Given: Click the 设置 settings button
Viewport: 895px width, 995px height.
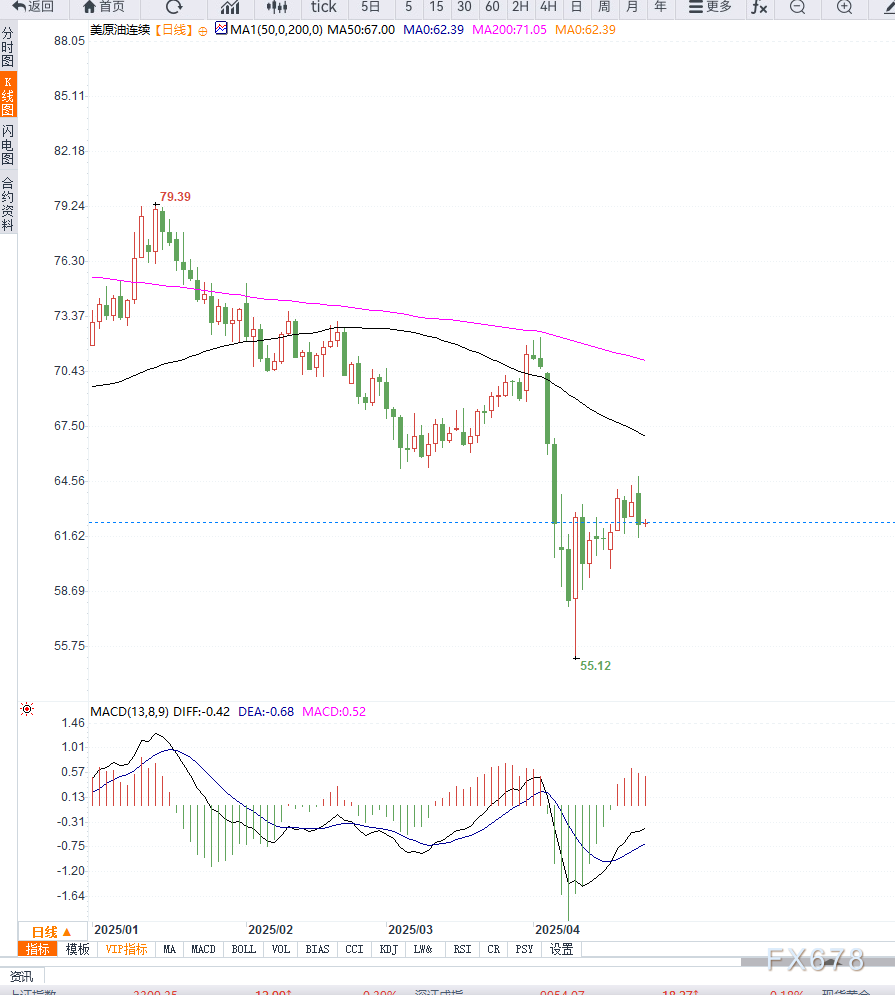Looking at the screenshot, I should pyautogui.click(x=562, y=949).
